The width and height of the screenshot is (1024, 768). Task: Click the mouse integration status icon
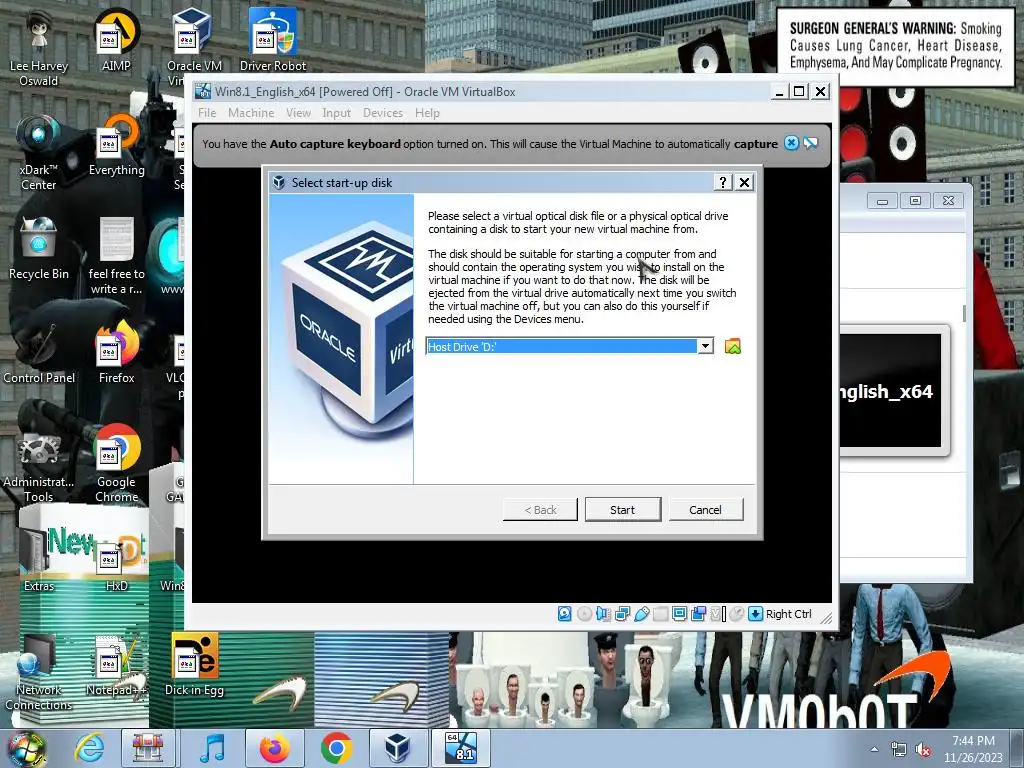click(x=737, y=614)
